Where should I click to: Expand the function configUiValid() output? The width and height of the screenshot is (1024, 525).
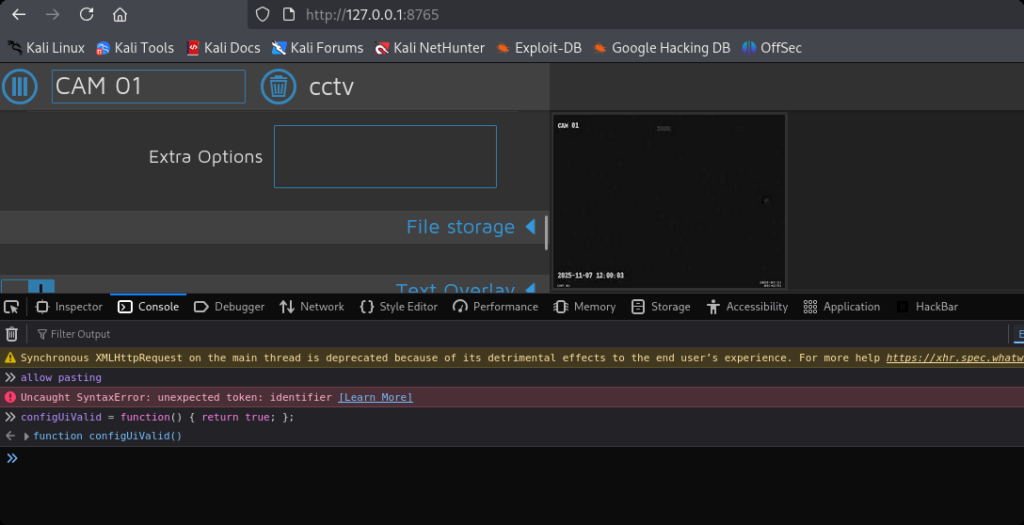[x=27, y=437]
